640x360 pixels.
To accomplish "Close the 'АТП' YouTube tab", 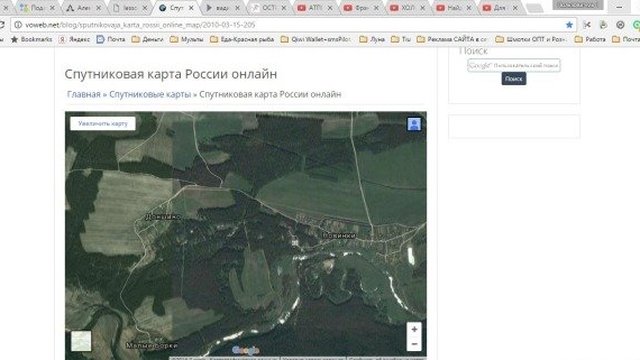I will [x=330, y=8].
